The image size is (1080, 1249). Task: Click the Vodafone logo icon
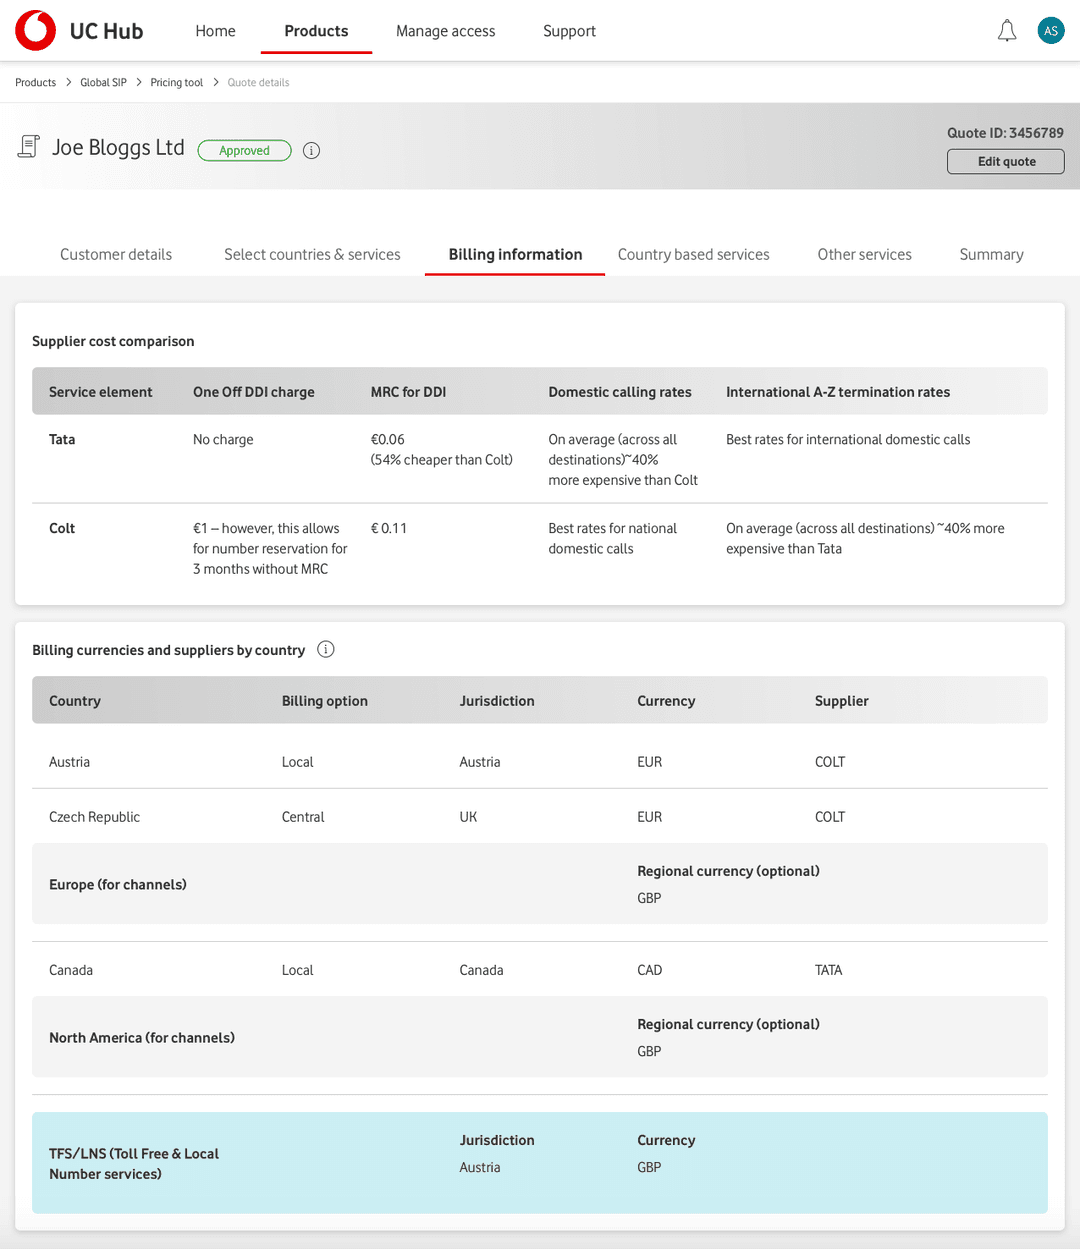point(36,31)
